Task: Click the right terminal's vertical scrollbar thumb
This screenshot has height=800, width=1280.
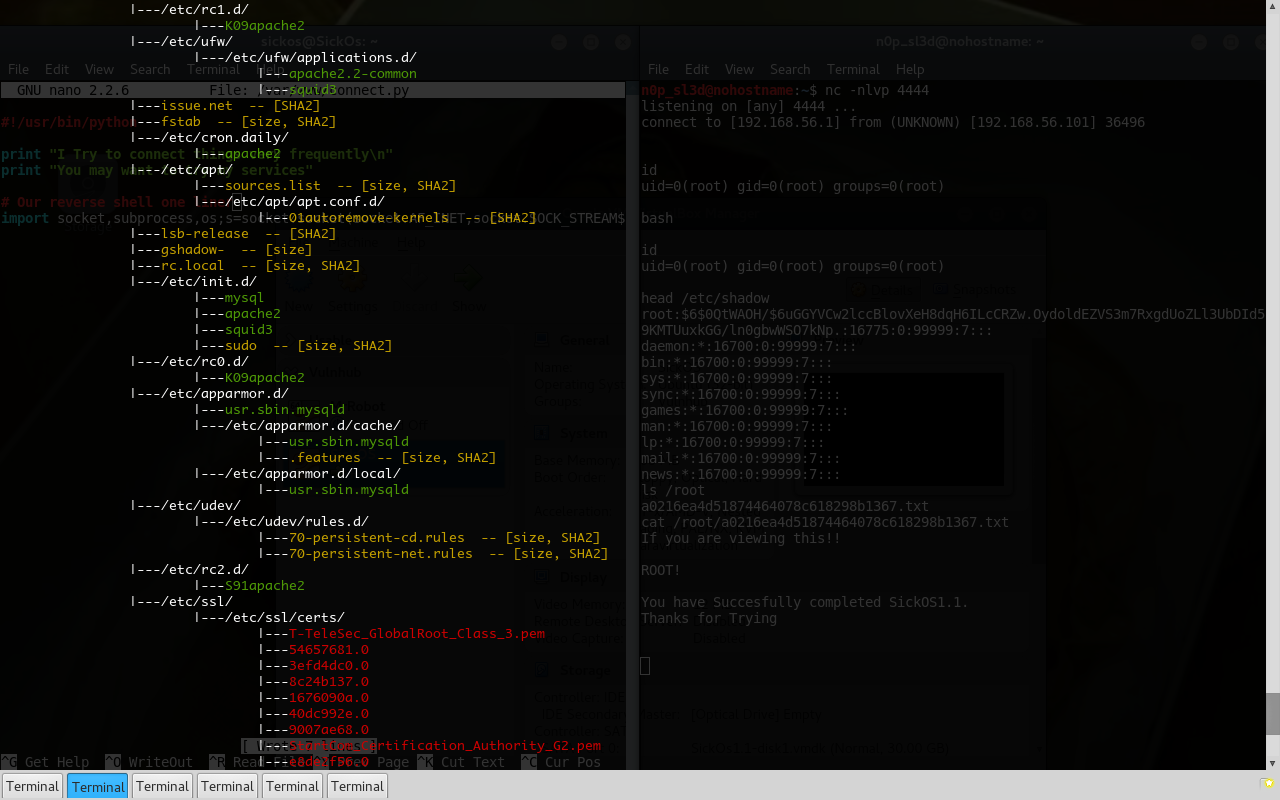Action: (x=1272, y=713)
